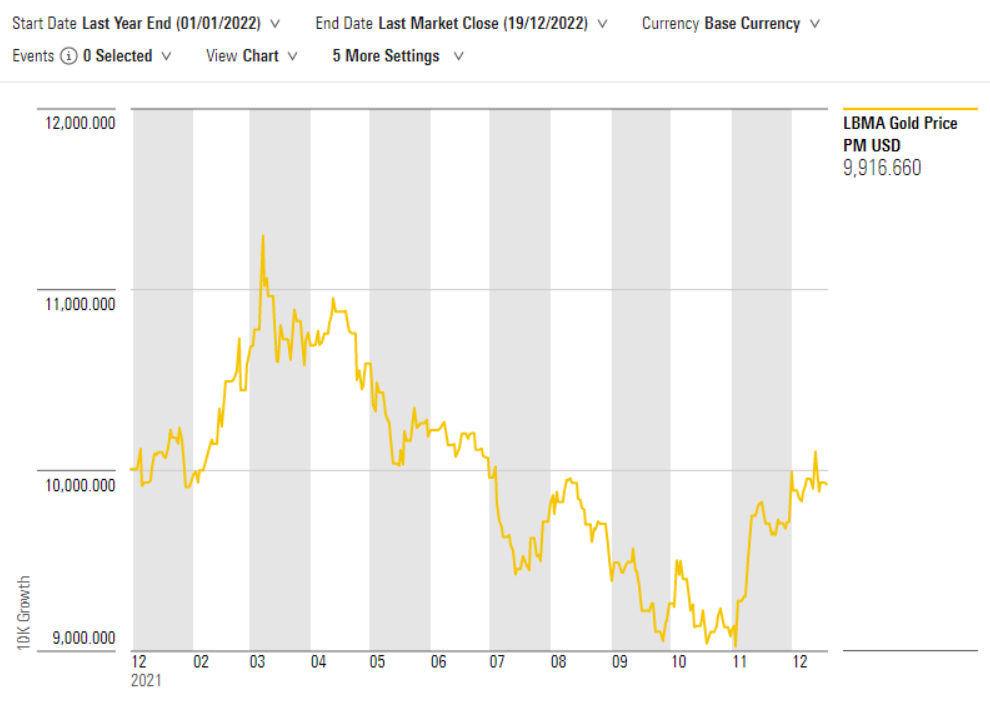
Task: Click the 10K Growth axis title
Action: (24, 613)
